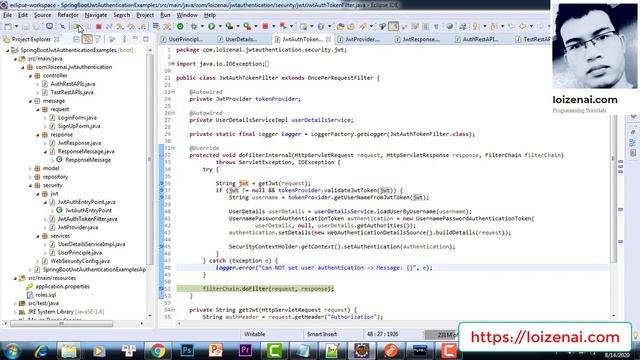Click the New file toolbar icon
640x360 pixels.
point(8,27)
